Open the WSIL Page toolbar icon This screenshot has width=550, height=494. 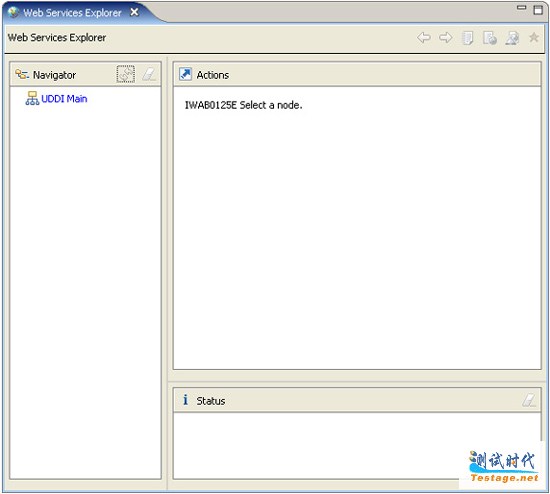(x=490, y=38)
